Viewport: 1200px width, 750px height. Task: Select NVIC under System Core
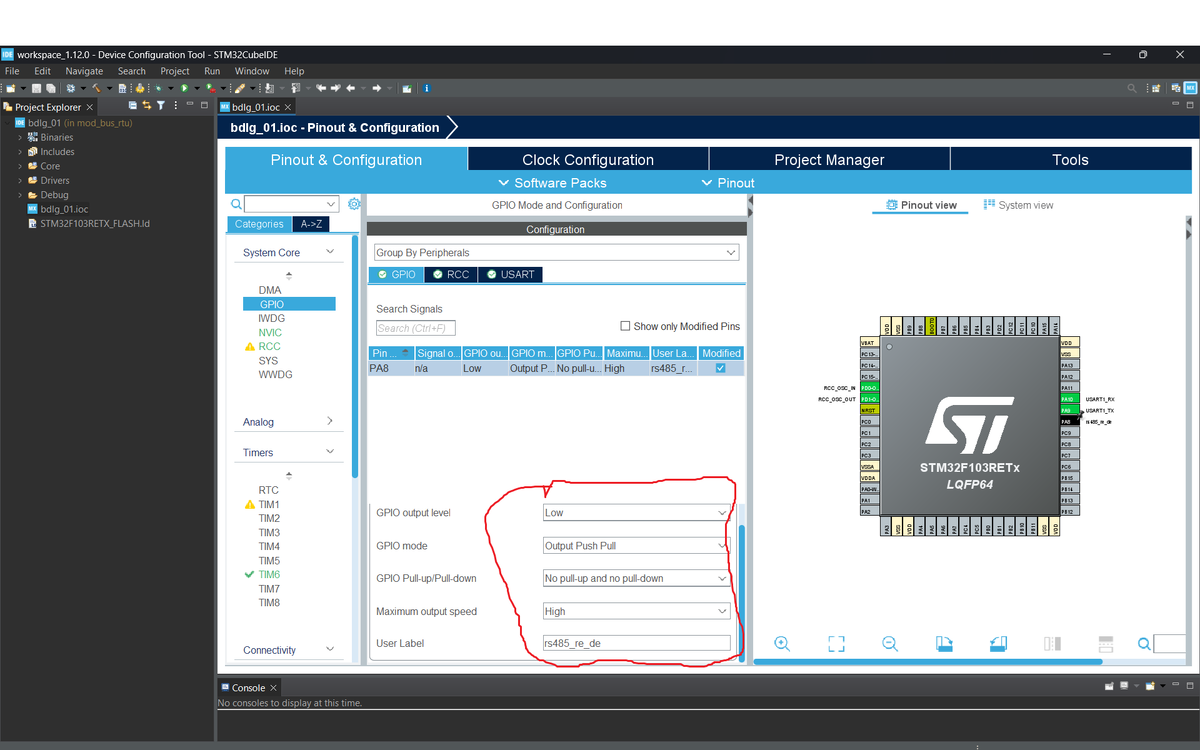pyautogui.click(x=270, y=332)
